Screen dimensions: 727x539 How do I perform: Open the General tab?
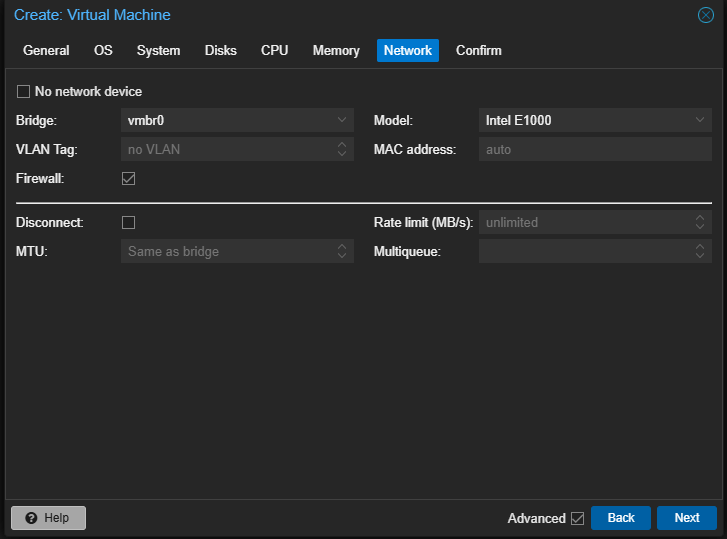[x=46, y=51]
